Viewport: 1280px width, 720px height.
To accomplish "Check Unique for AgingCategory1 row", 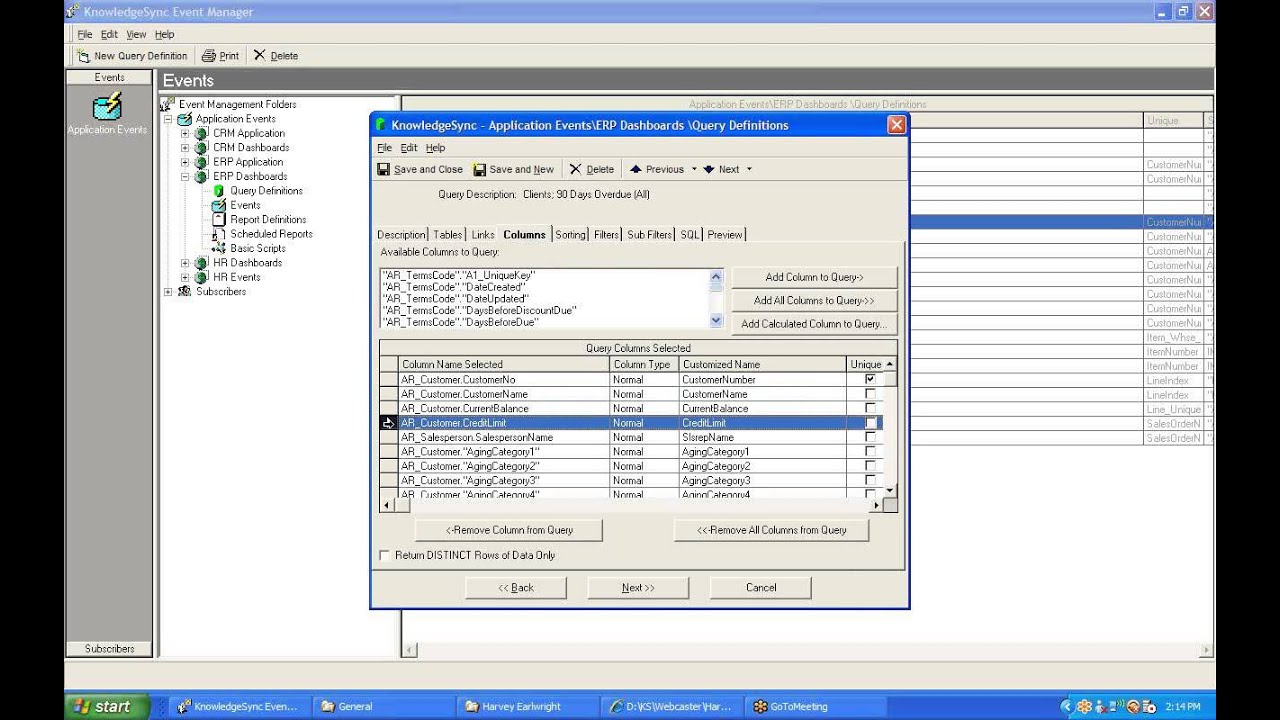I will [870, 452].
